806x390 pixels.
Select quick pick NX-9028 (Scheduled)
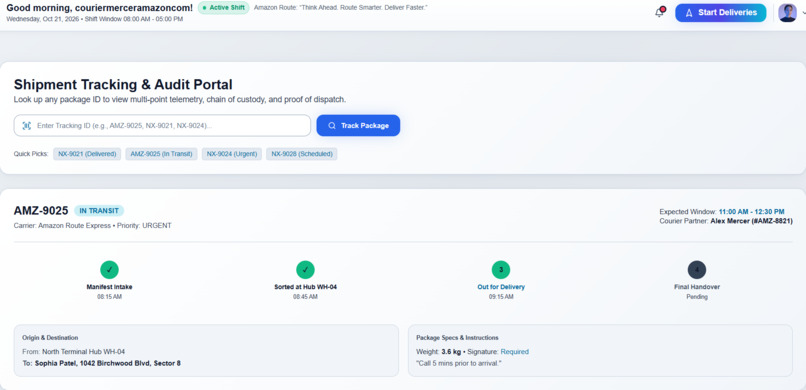point(302,154)
